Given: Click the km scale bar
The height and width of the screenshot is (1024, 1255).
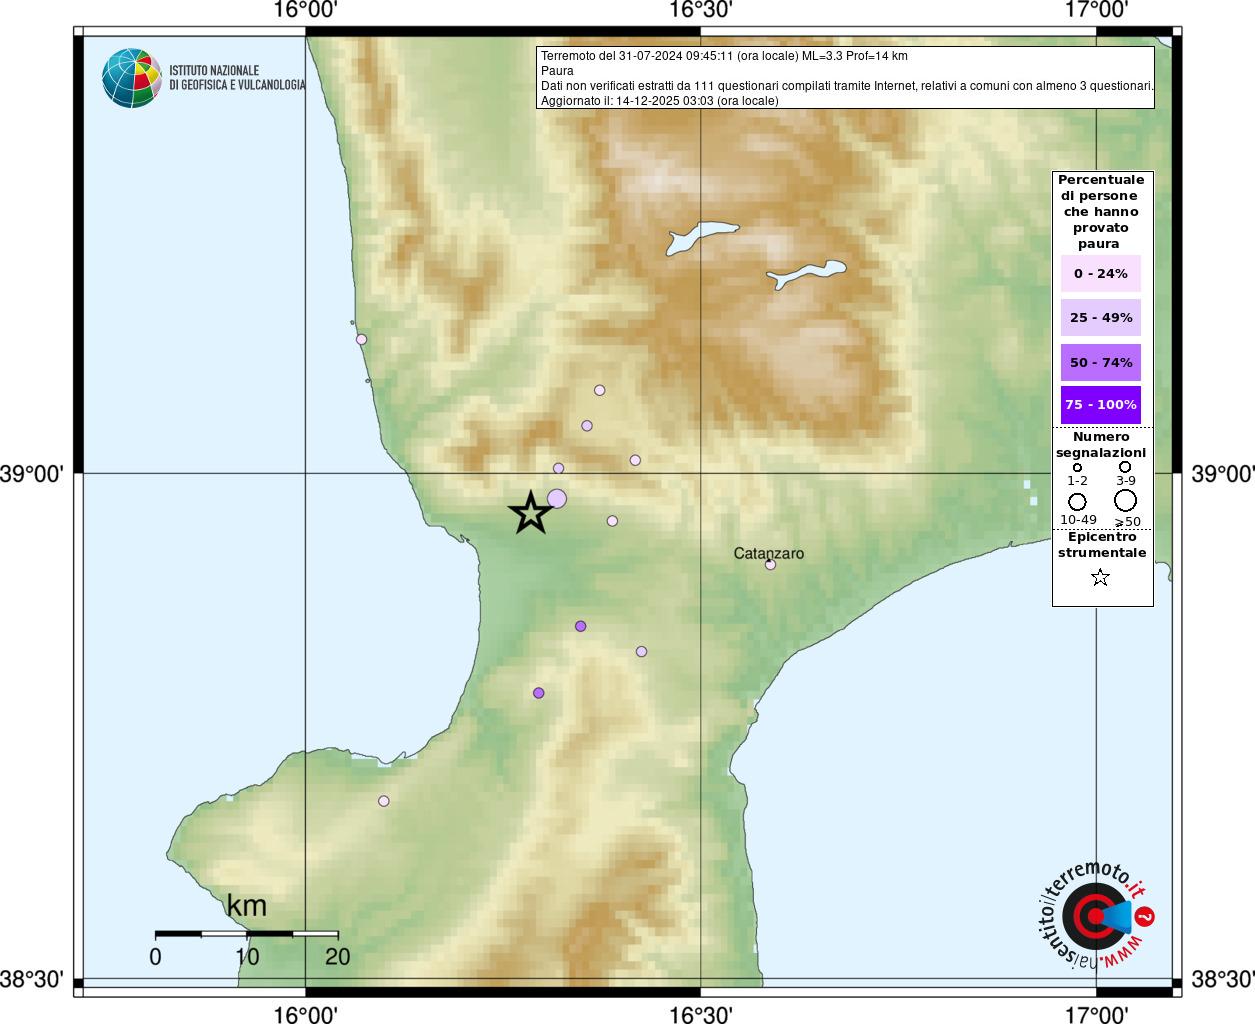Looking at the screenshot, I should tap(246, 934).
